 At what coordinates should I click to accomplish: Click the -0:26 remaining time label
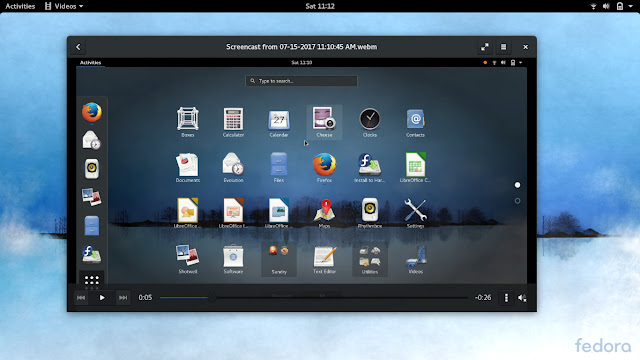[x=483, y=298]
